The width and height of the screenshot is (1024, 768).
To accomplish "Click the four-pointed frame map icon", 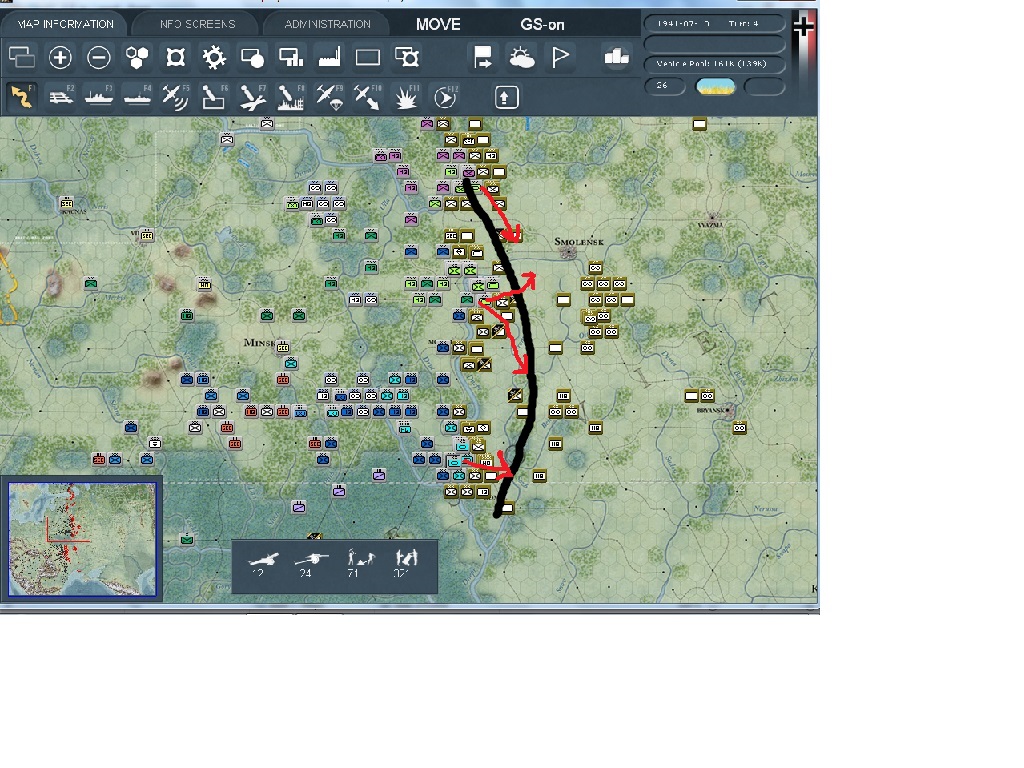I will [x=176, y=57].
